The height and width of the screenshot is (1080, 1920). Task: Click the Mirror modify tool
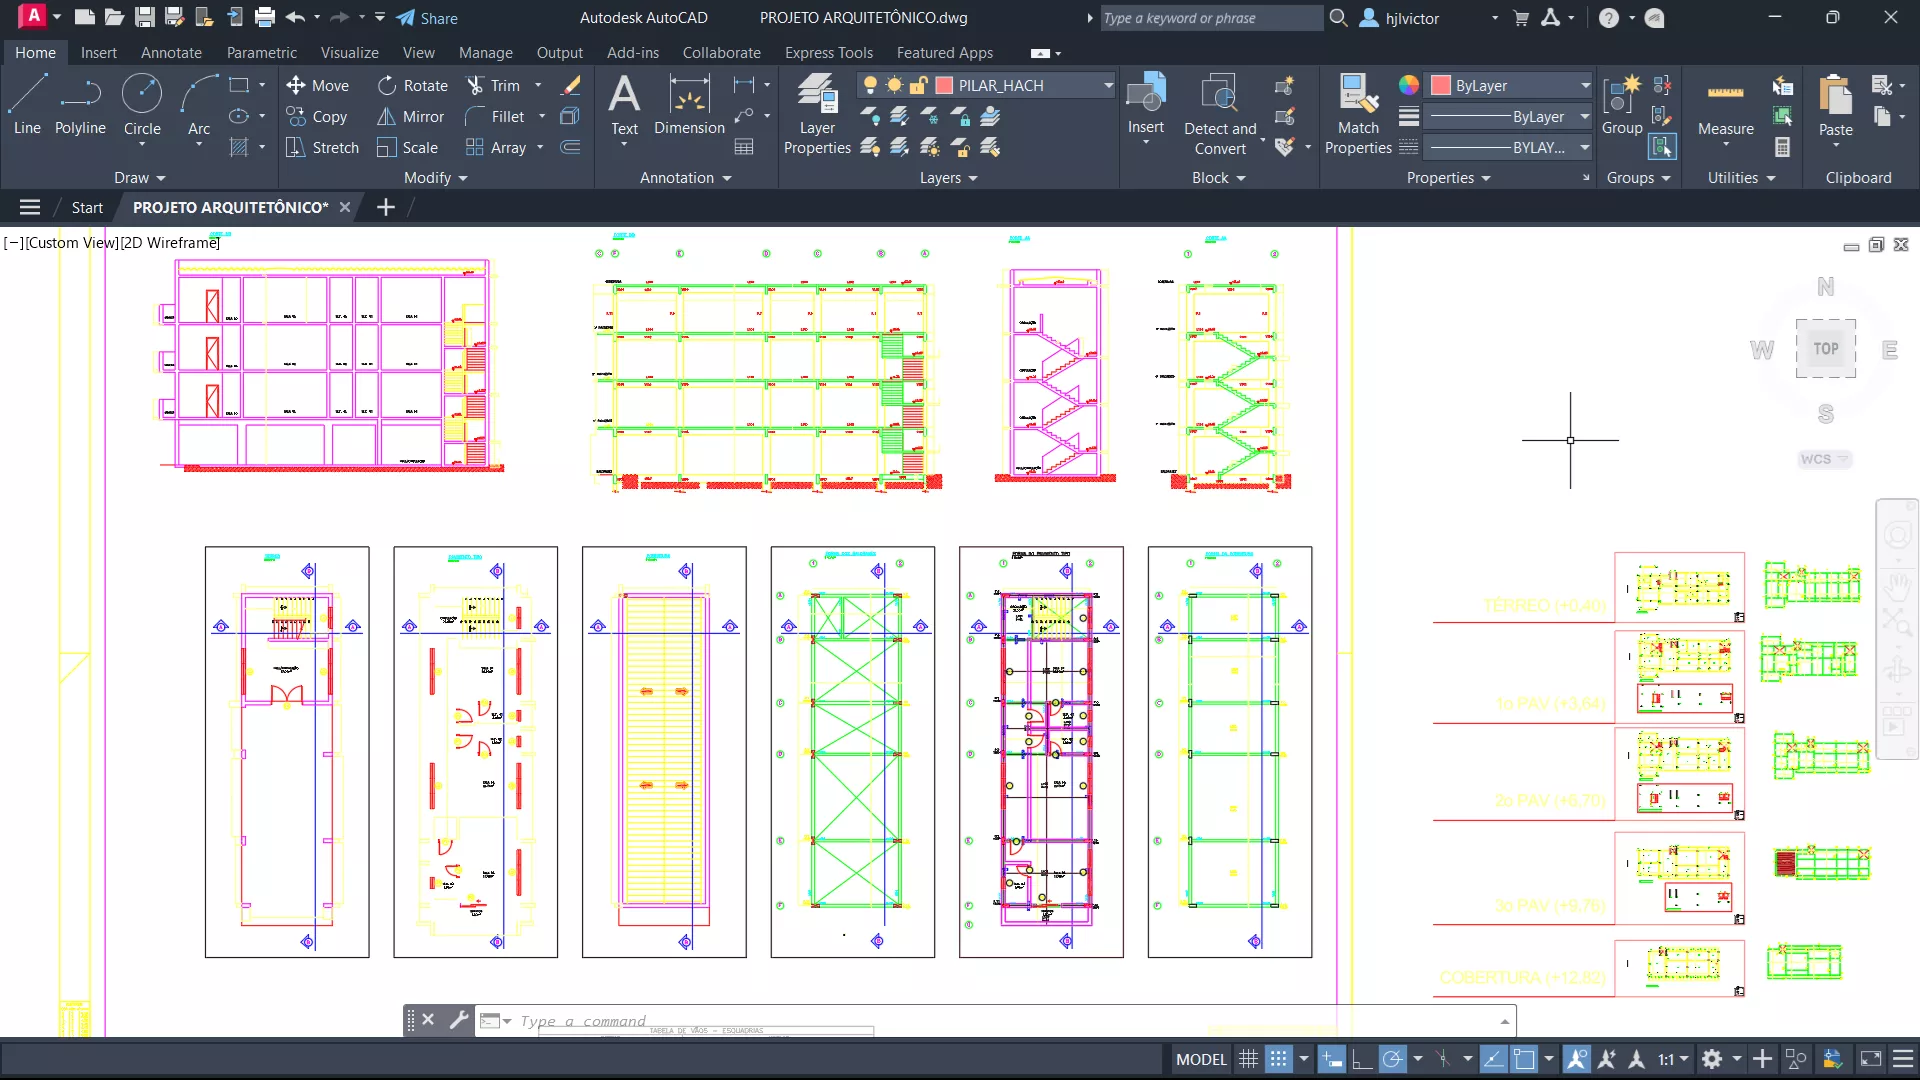click(410, 117)
